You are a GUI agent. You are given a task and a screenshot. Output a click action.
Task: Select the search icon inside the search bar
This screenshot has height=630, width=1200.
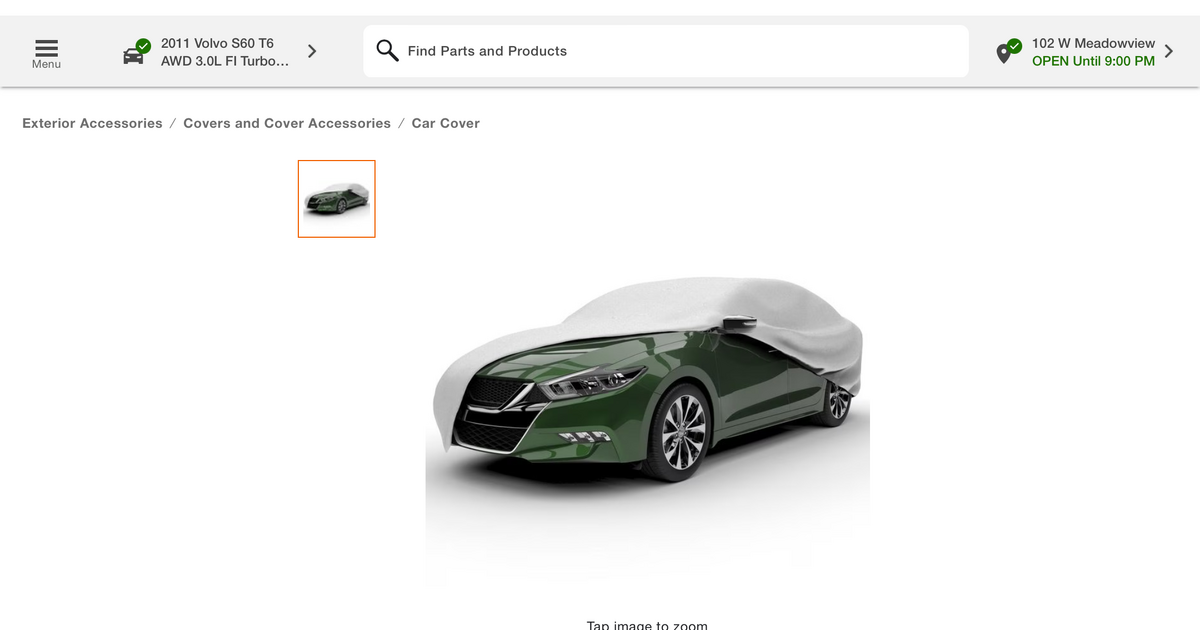pyautogui.click(x=387, y=50)
